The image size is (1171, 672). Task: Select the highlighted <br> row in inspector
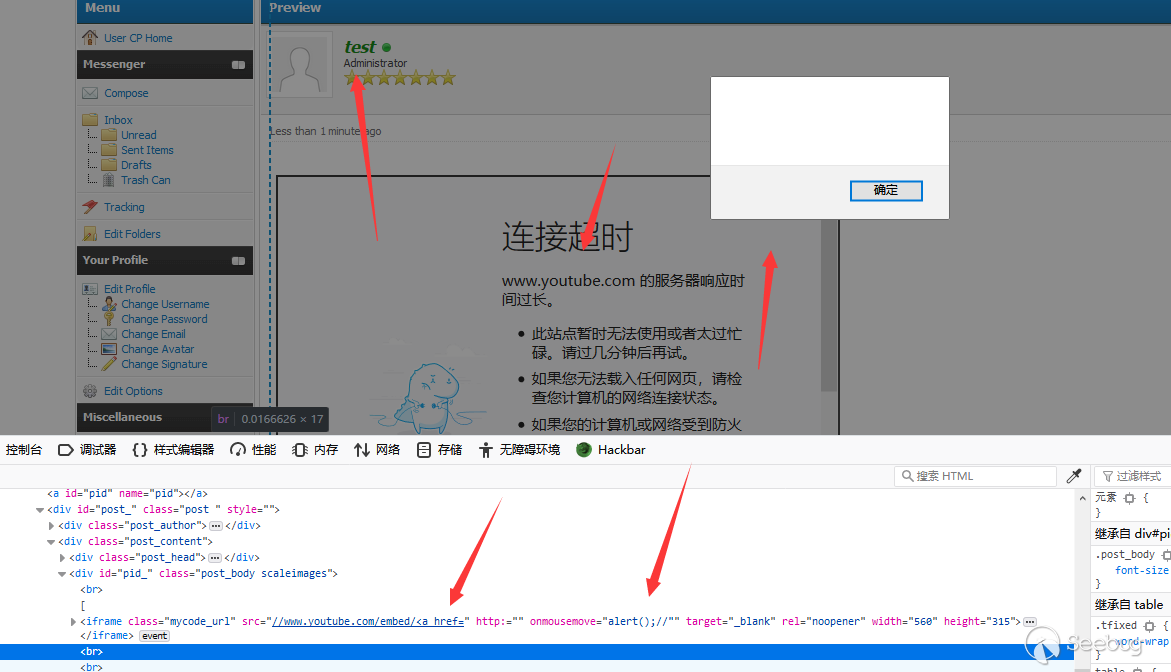(537, 652)
